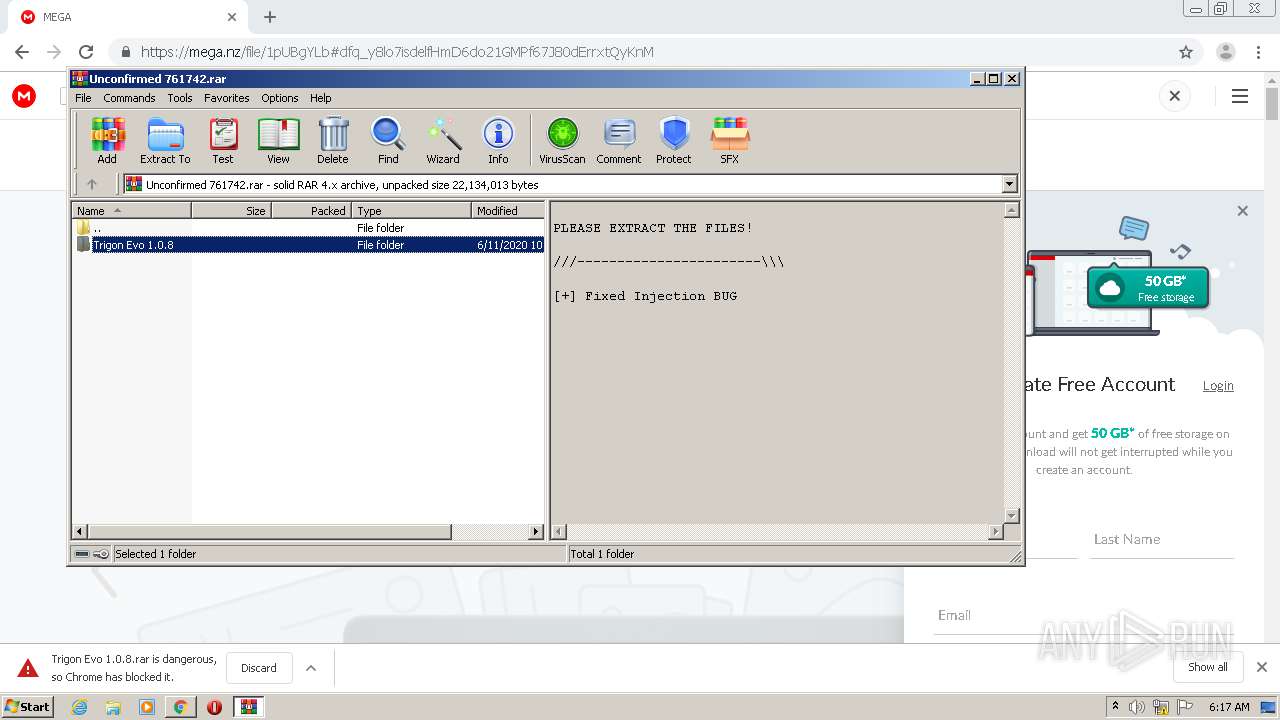The image size is (1280, 720).
Task: Open Chrome three-dot menu
Action: (x=1258, y=52)
